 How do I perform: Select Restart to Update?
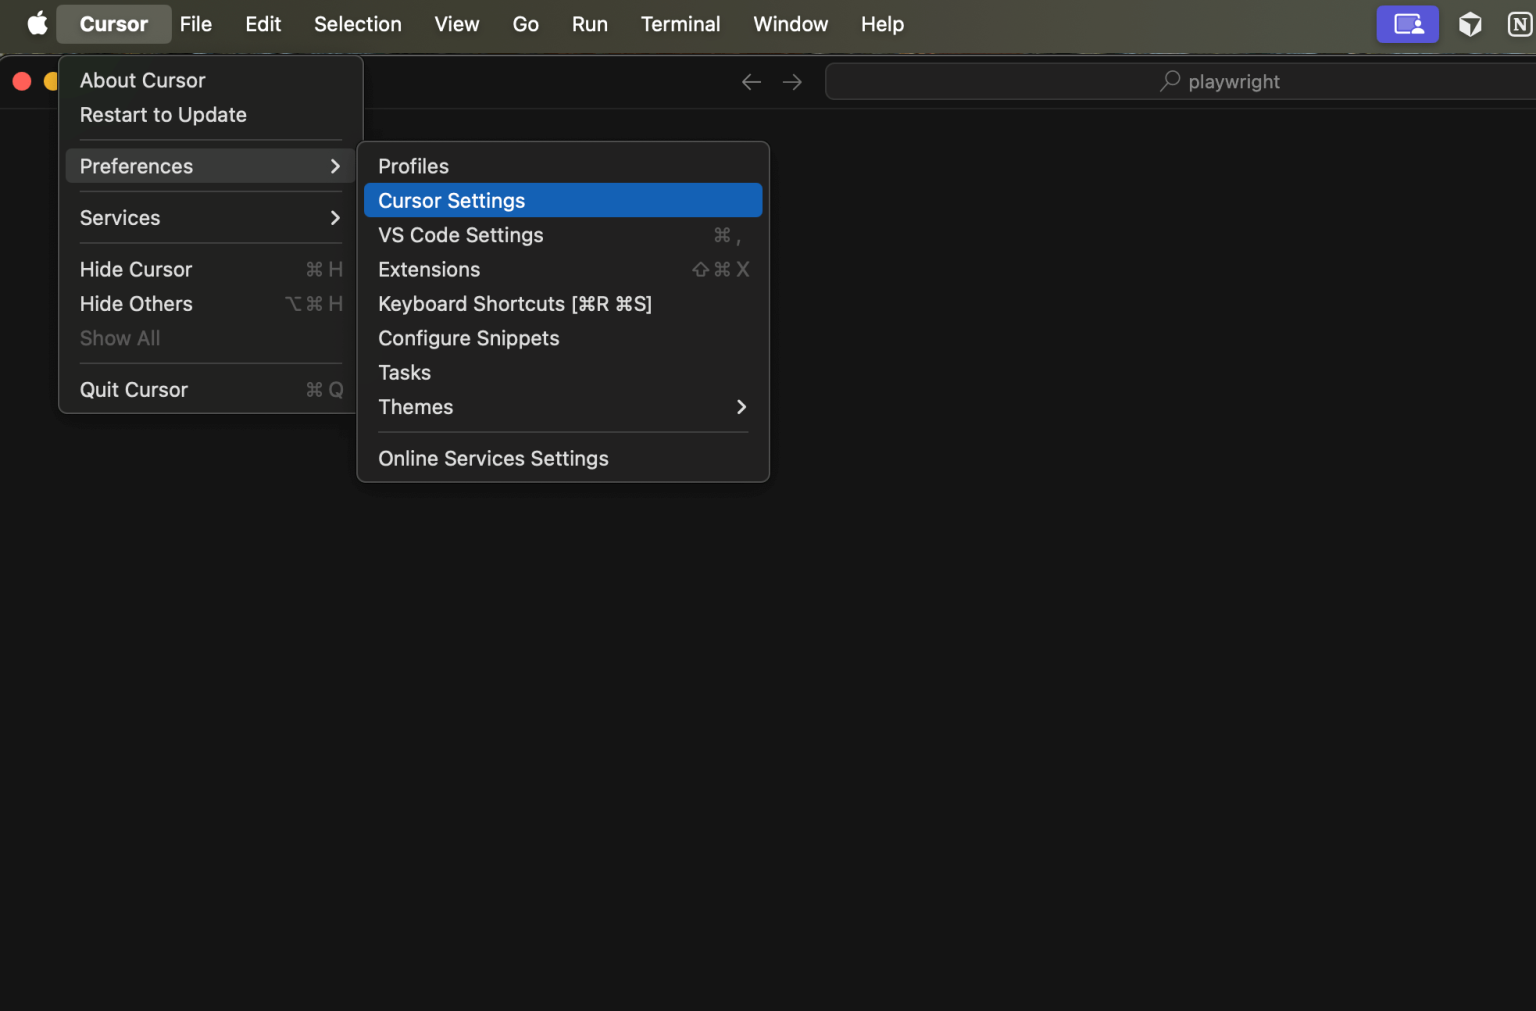click(x=163, y=115)
